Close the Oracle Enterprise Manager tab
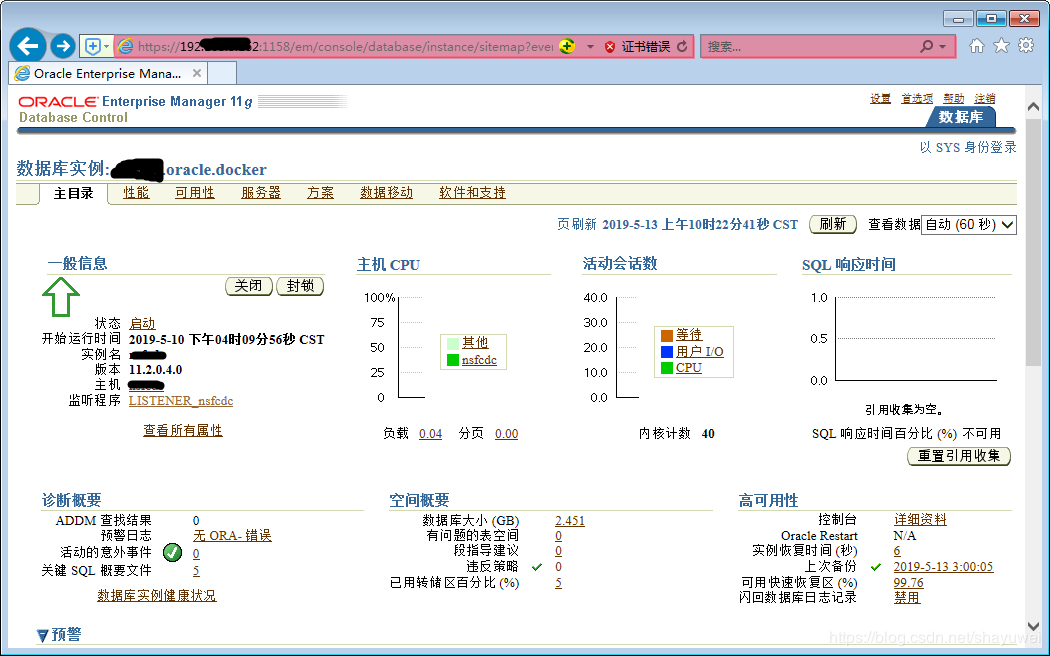This screenshot has width=1050, height=656. [x=197, y=73]
